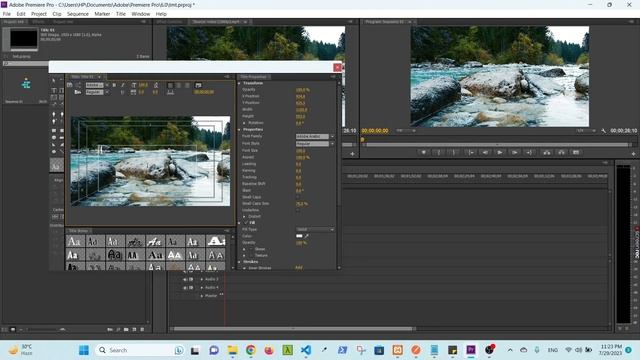Click the fill Color swatch
This screenshot has width=640, height=360.
point(299,236)
